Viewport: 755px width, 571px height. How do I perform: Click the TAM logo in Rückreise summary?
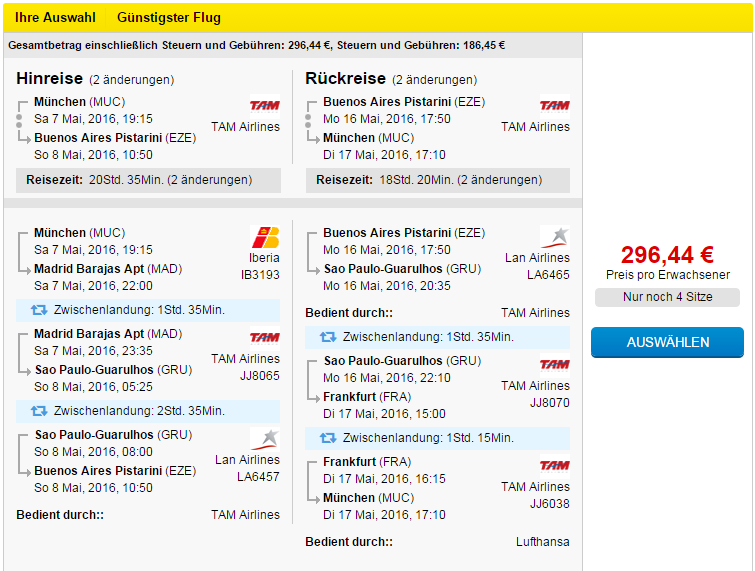coord(555,106)
